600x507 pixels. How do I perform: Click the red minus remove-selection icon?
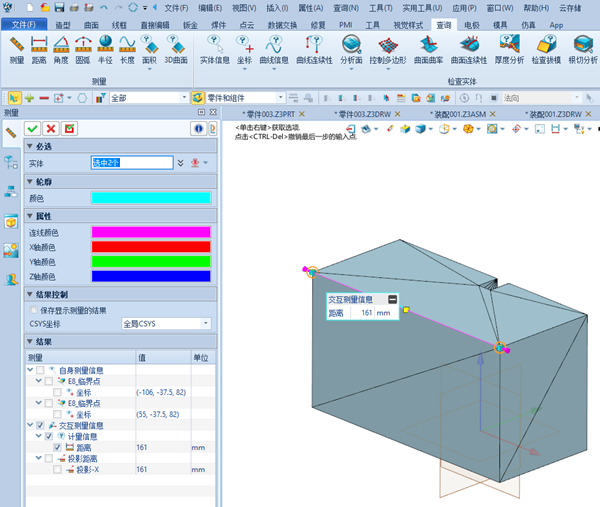coord(44,98)
